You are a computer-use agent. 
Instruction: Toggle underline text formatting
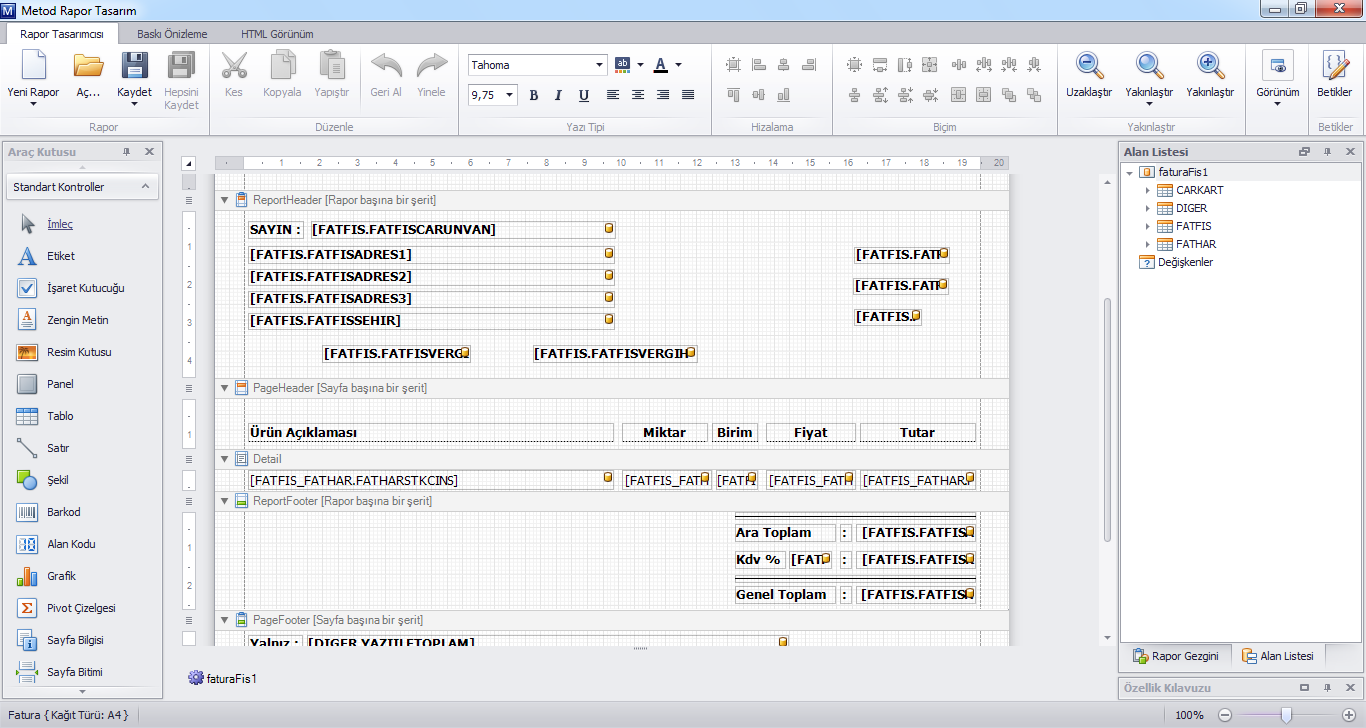coord(584,96)
